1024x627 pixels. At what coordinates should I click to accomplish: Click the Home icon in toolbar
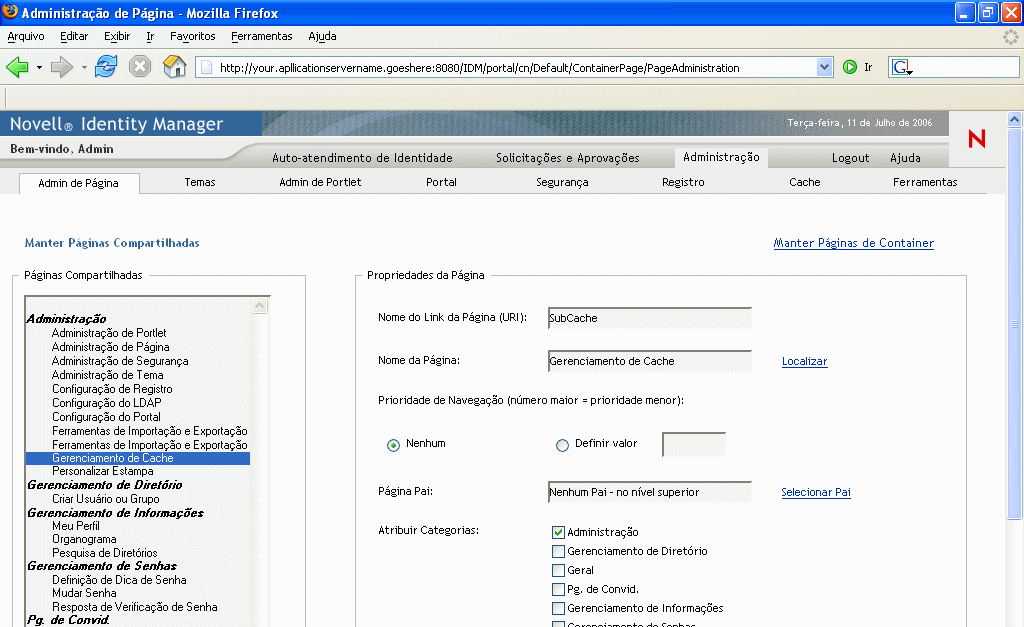[x=174, y=67]
